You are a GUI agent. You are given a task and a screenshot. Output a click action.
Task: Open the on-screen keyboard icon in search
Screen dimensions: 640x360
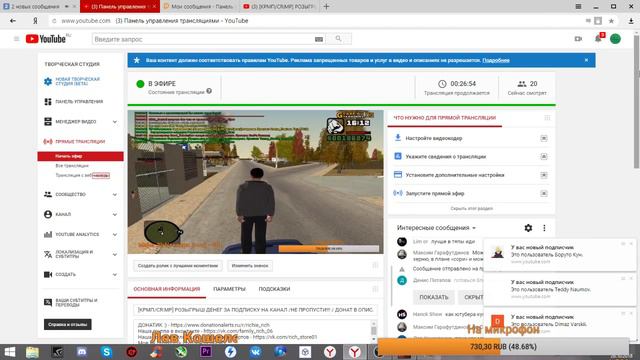(319, 39)
